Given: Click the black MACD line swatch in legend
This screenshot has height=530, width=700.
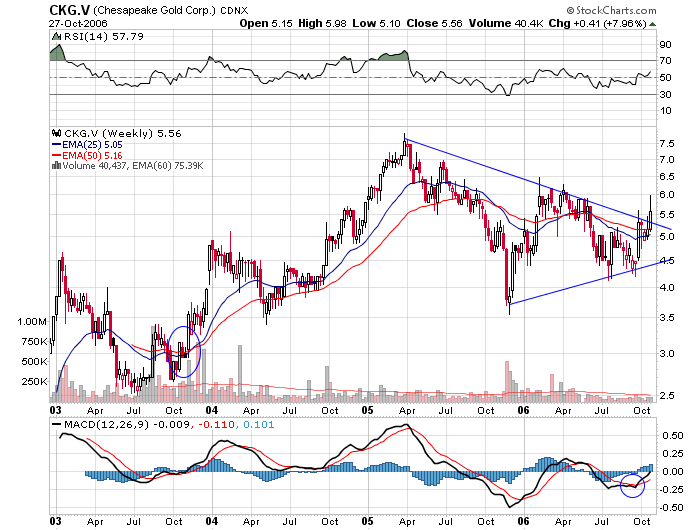Looking at the screenshot, I should [57, 425].
